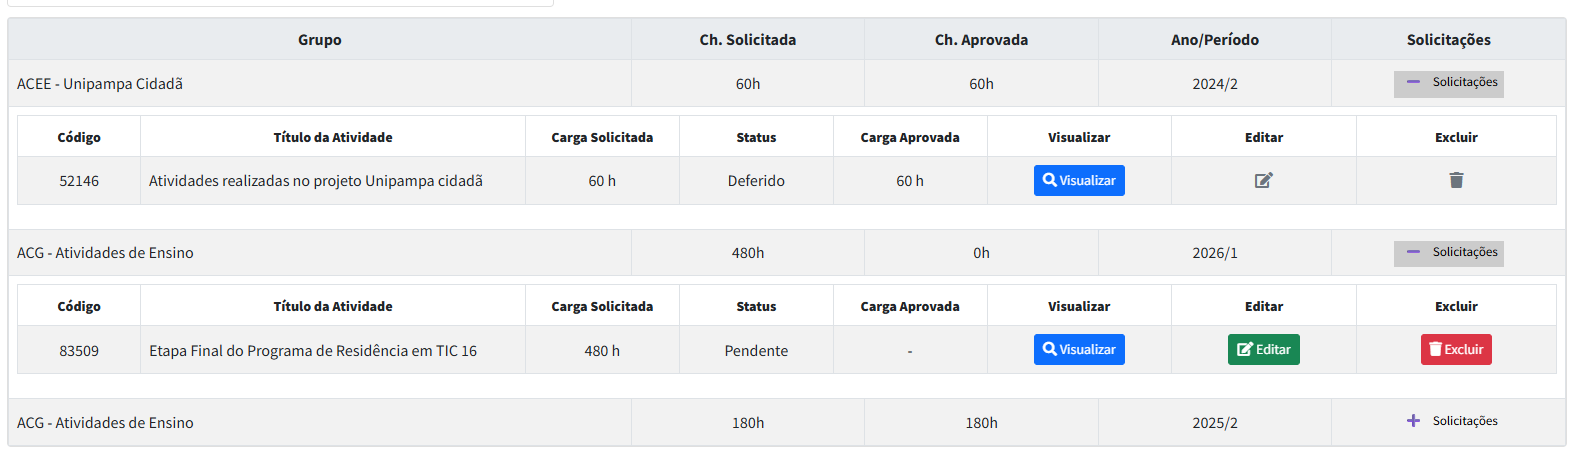Click the Ch. Solicitada column header
1584x450 pixels.
point(748,40)
